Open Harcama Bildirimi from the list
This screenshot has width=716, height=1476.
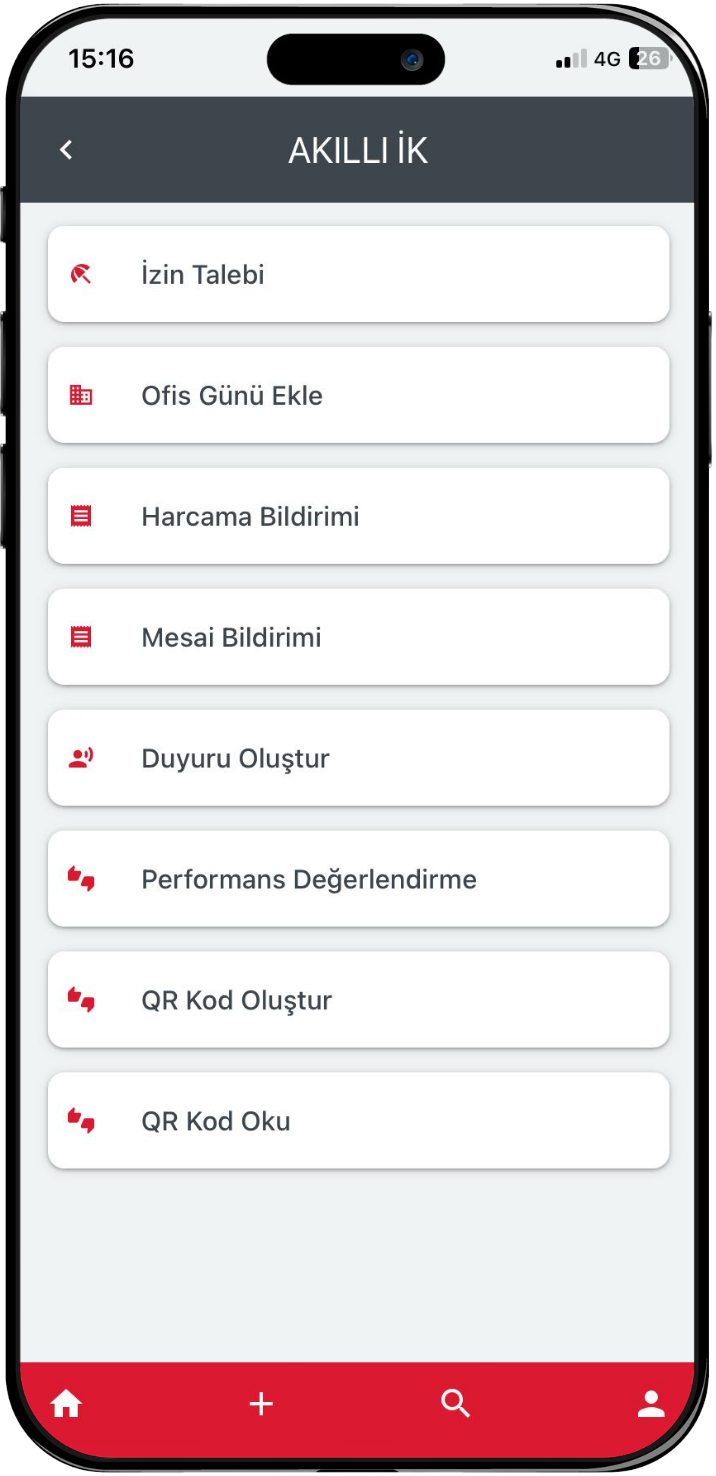coord(358,516)
